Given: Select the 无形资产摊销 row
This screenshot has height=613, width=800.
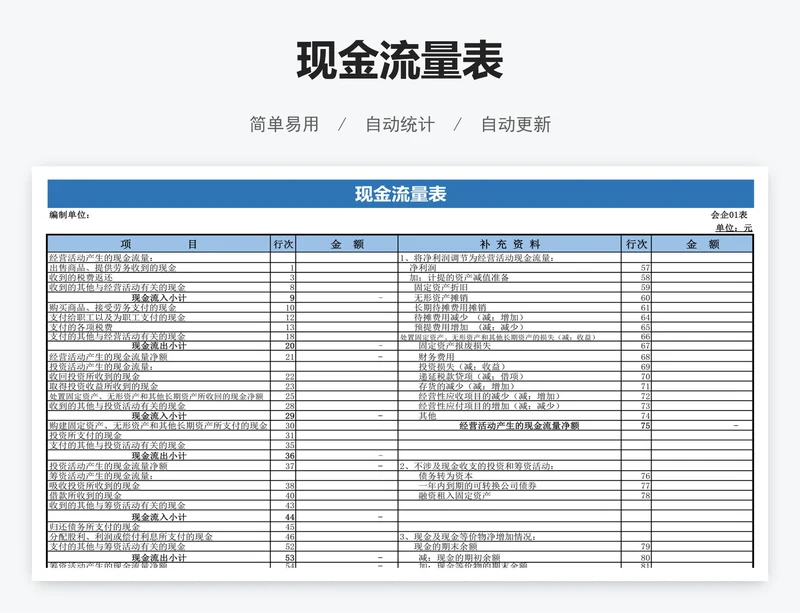Looking at the screenshot, I should tap(441, 298).
